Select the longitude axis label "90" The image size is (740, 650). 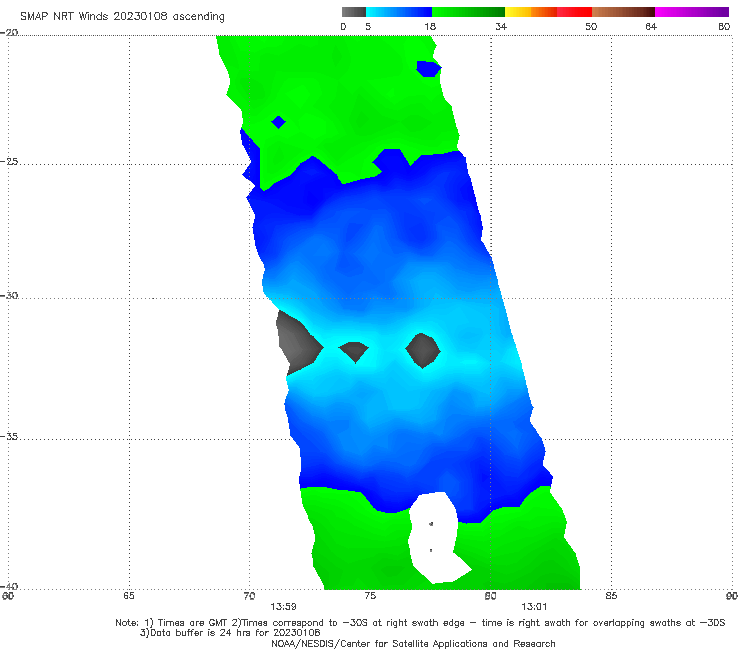click(732, 596)
